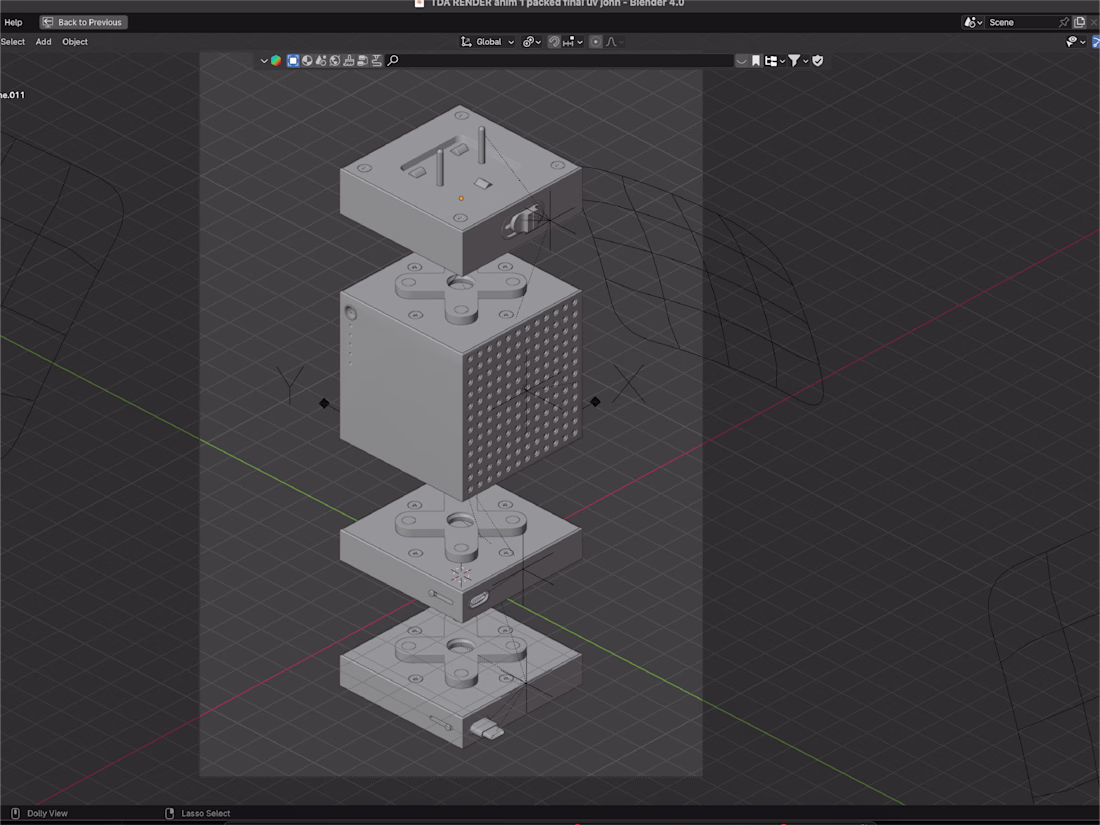Open viewport visibility and selectability dropdown
1100x825 pixels.
[1075, 42]
